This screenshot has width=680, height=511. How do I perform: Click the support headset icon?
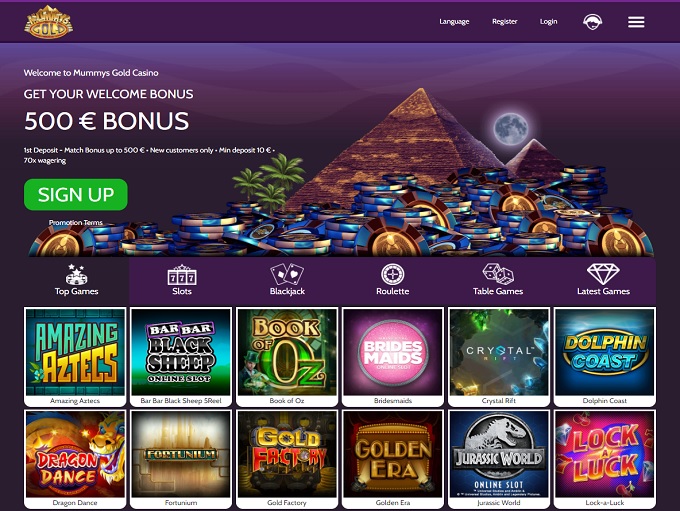pyautogui.click(x=592, y=22)
